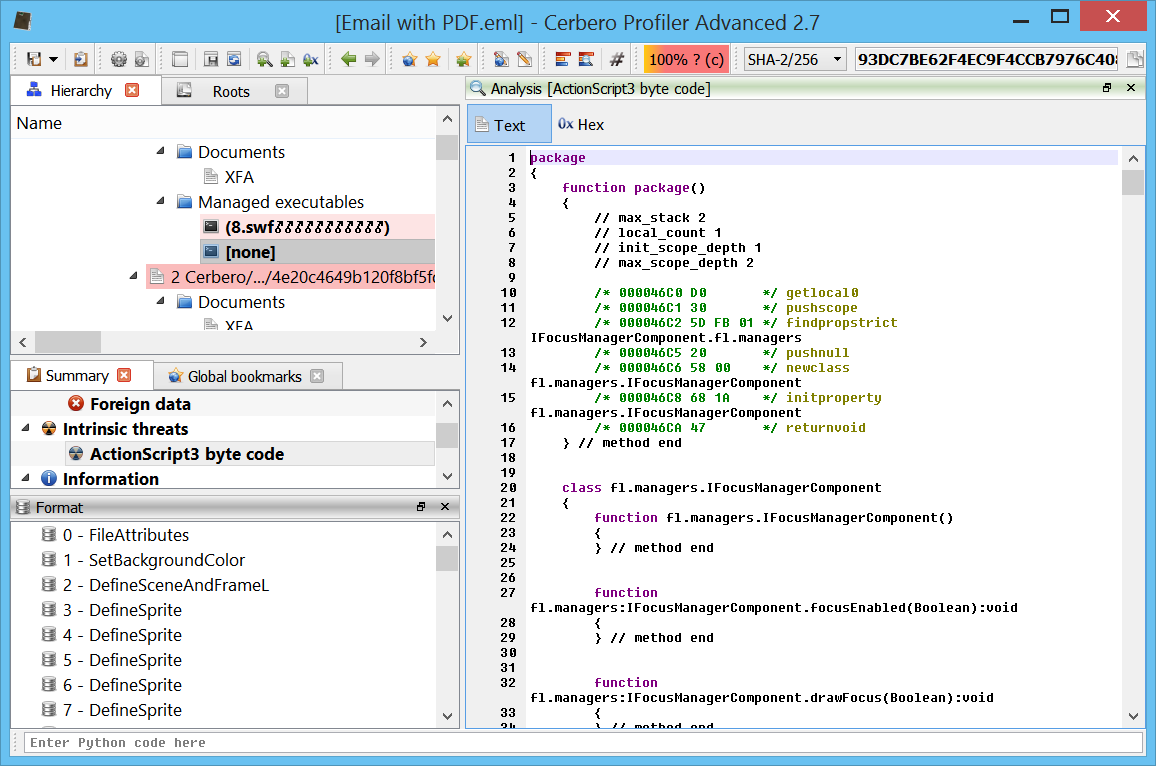Collapse the Information section
This screenshot has height=766, width=1156.
click(27, 478)
